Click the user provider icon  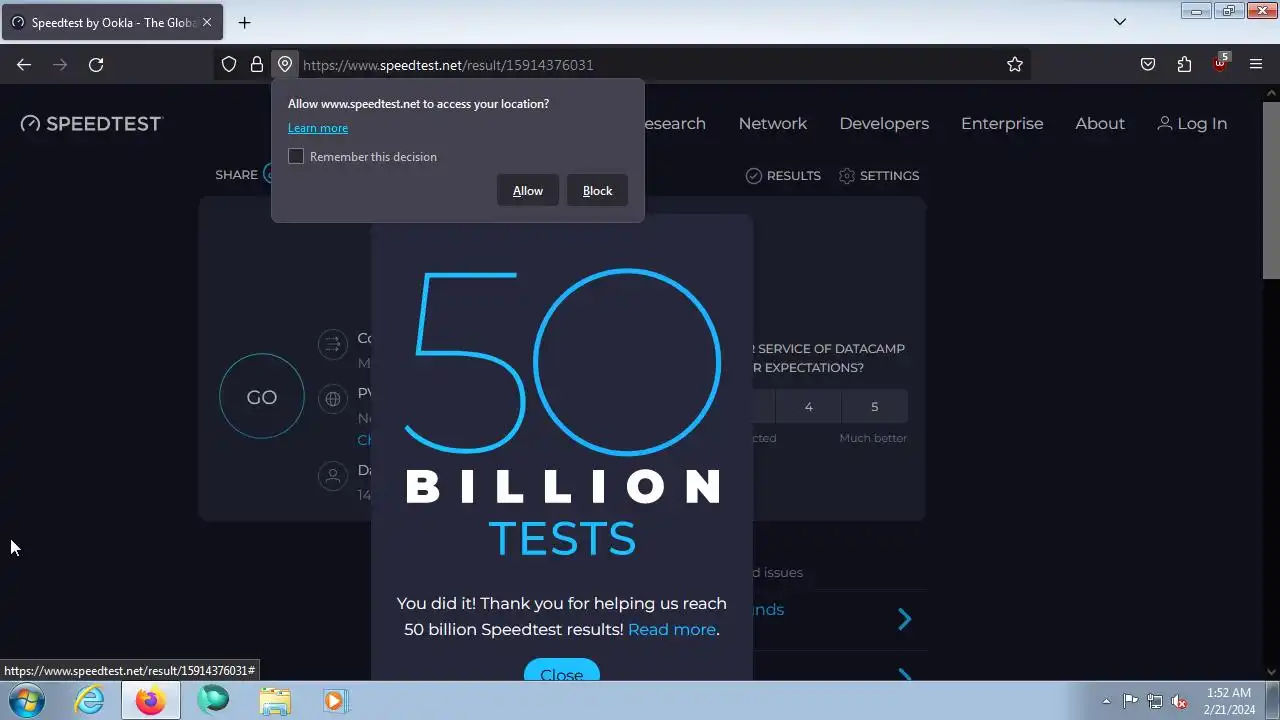click(332, 476)
